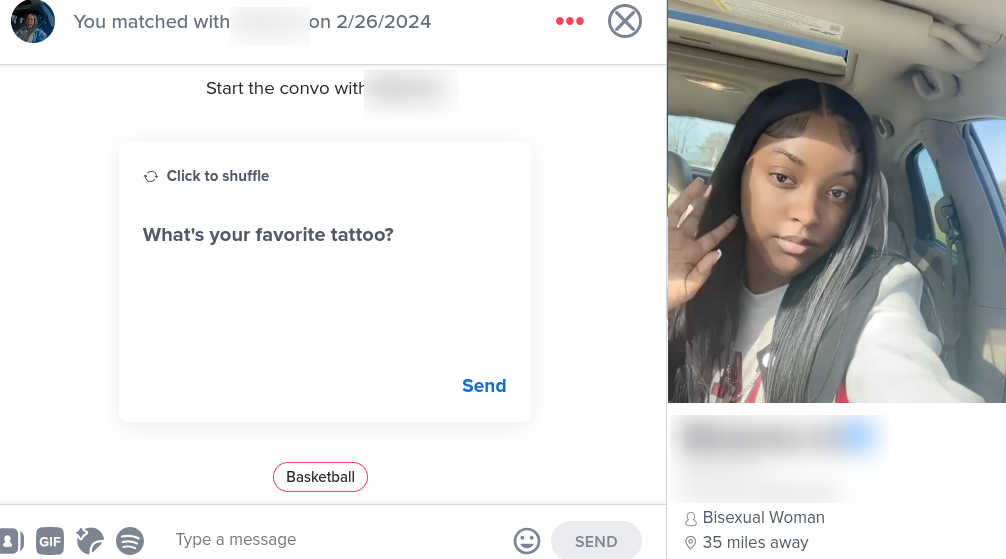1006x559 pixels.
Task: Open the red three-dots options menu
Action: (570, 21)
